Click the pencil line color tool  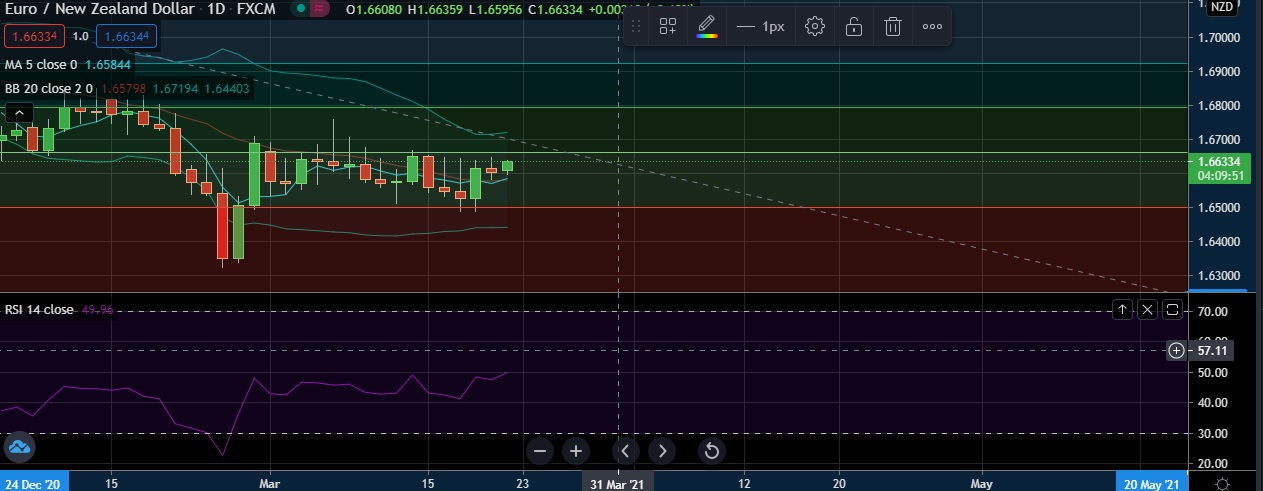coord(707,27)
